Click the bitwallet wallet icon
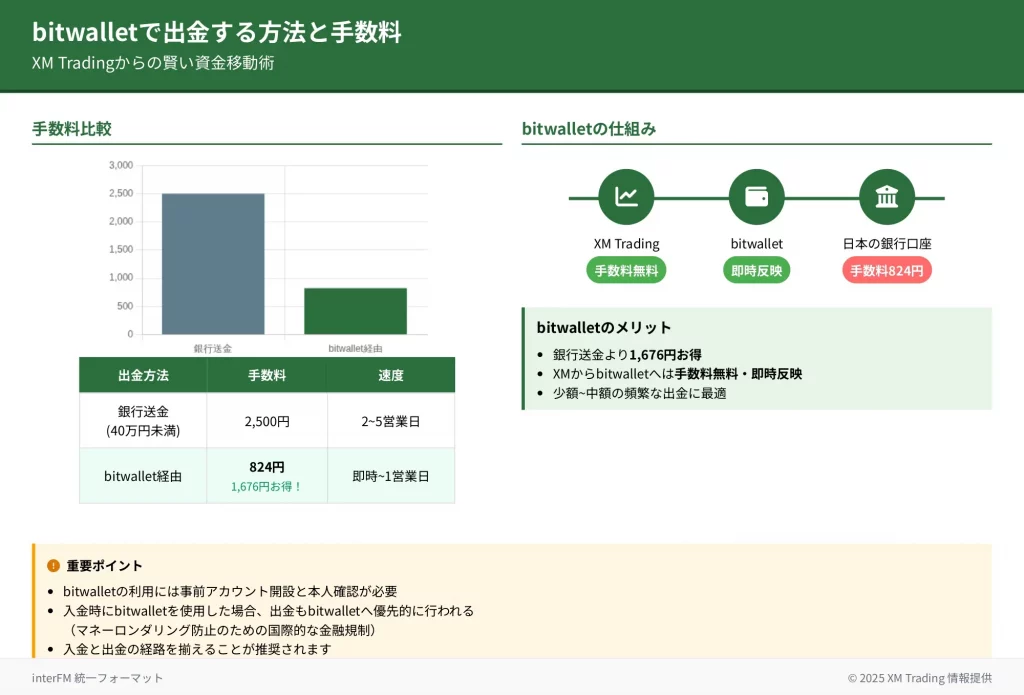 [x=756, y=197]
